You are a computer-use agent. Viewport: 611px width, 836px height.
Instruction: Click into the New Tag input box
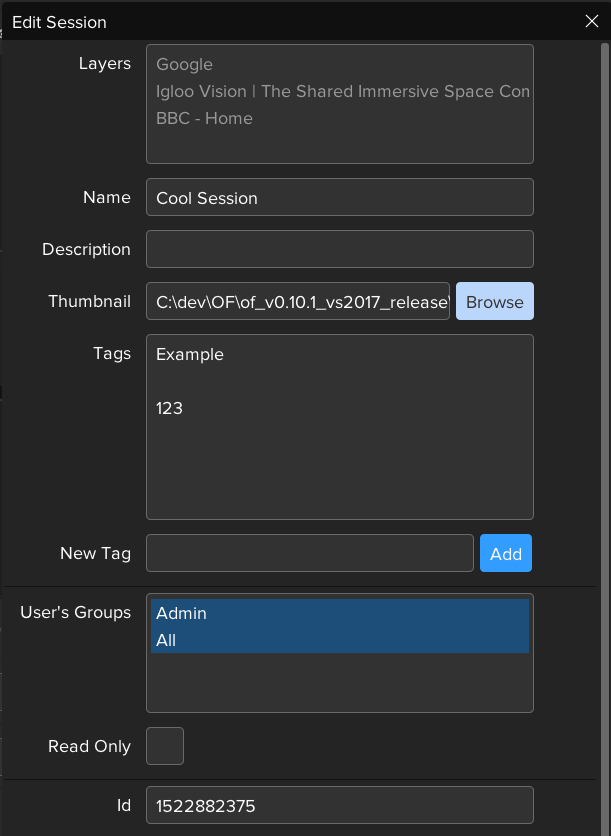[309, 553]
